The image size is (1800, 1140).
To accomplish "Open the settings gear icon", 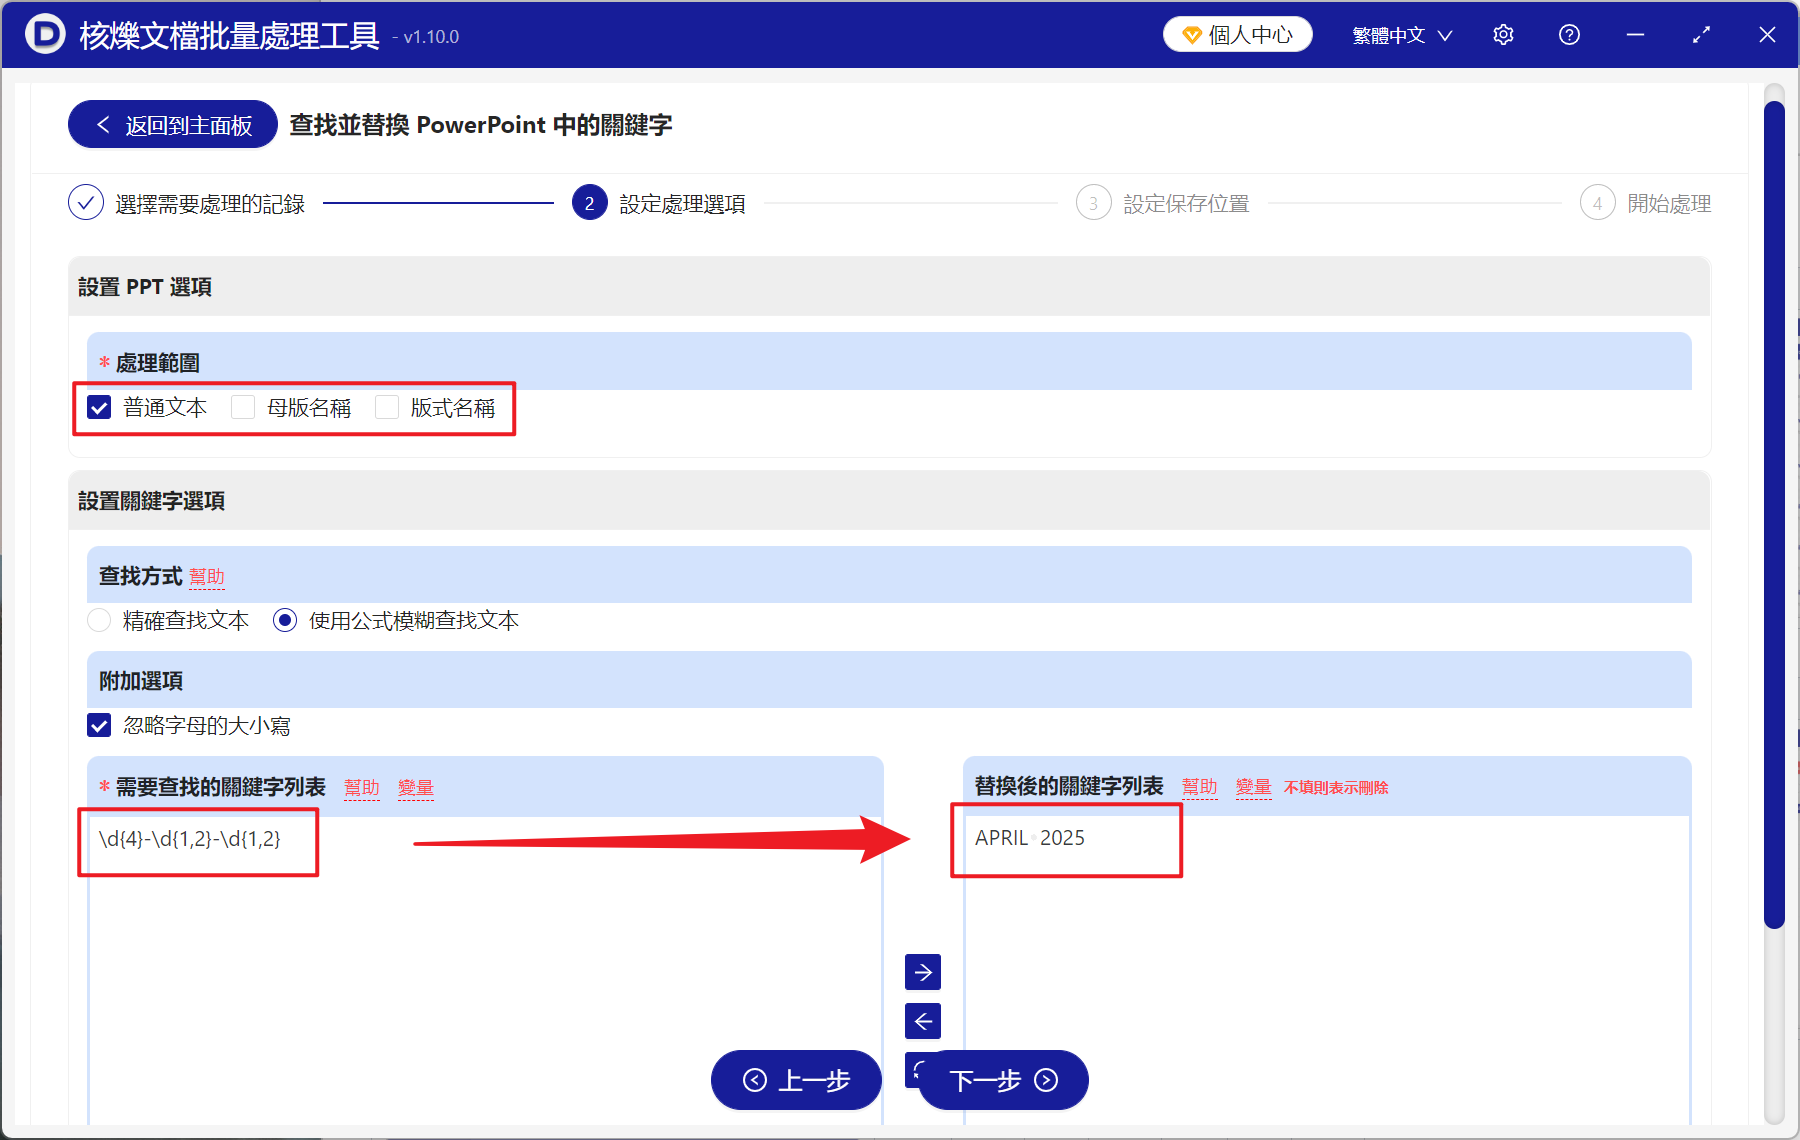I will pyautogui.click(x=1503, y=34).
